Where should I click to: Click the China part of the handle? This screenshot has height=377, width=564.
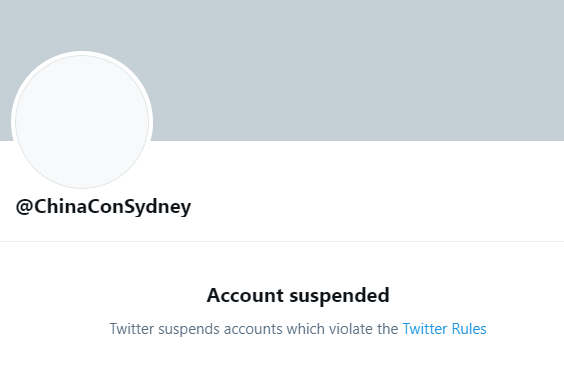click(61, 206)
